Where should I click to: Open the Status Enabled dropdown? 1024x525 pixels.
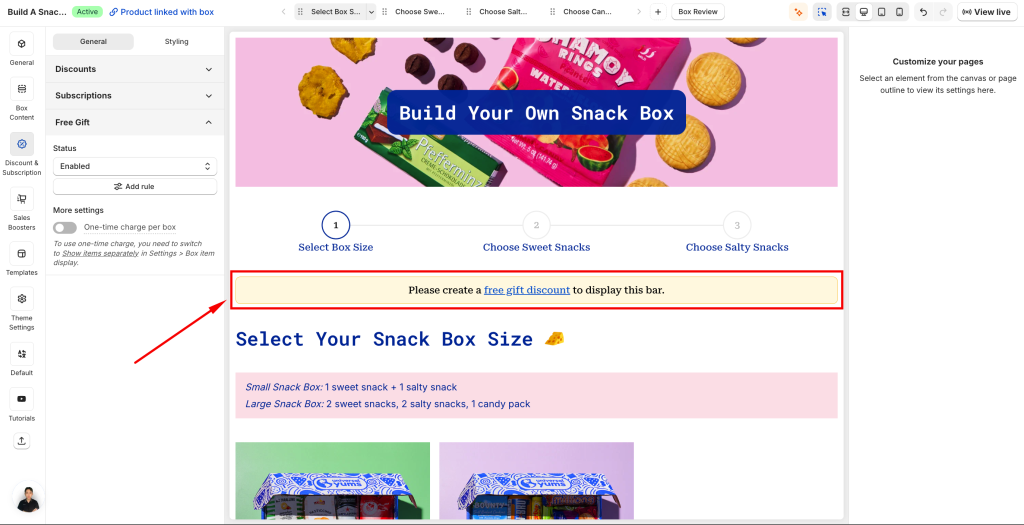[135, 166]
